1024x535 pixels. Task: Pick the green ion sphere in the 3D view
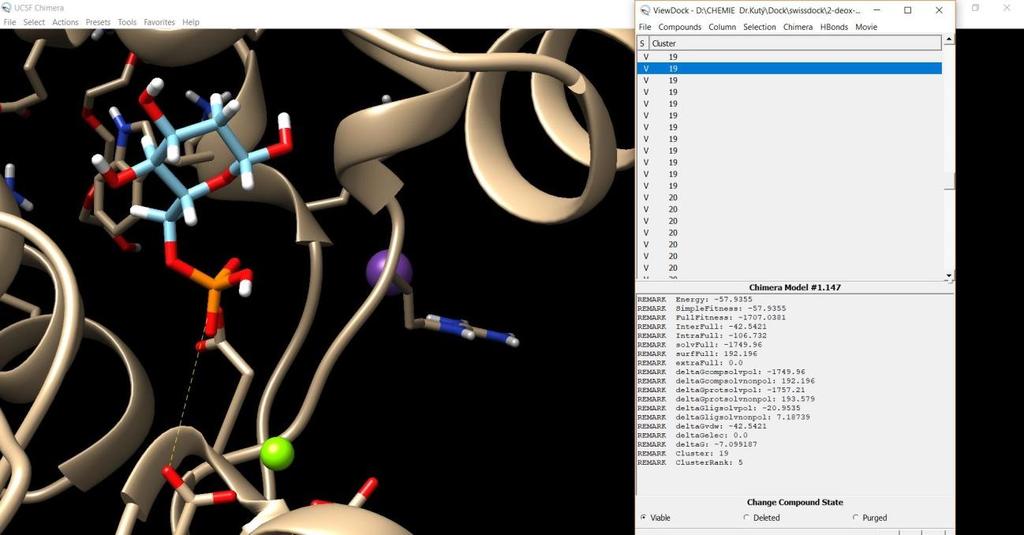pos(277,453)
